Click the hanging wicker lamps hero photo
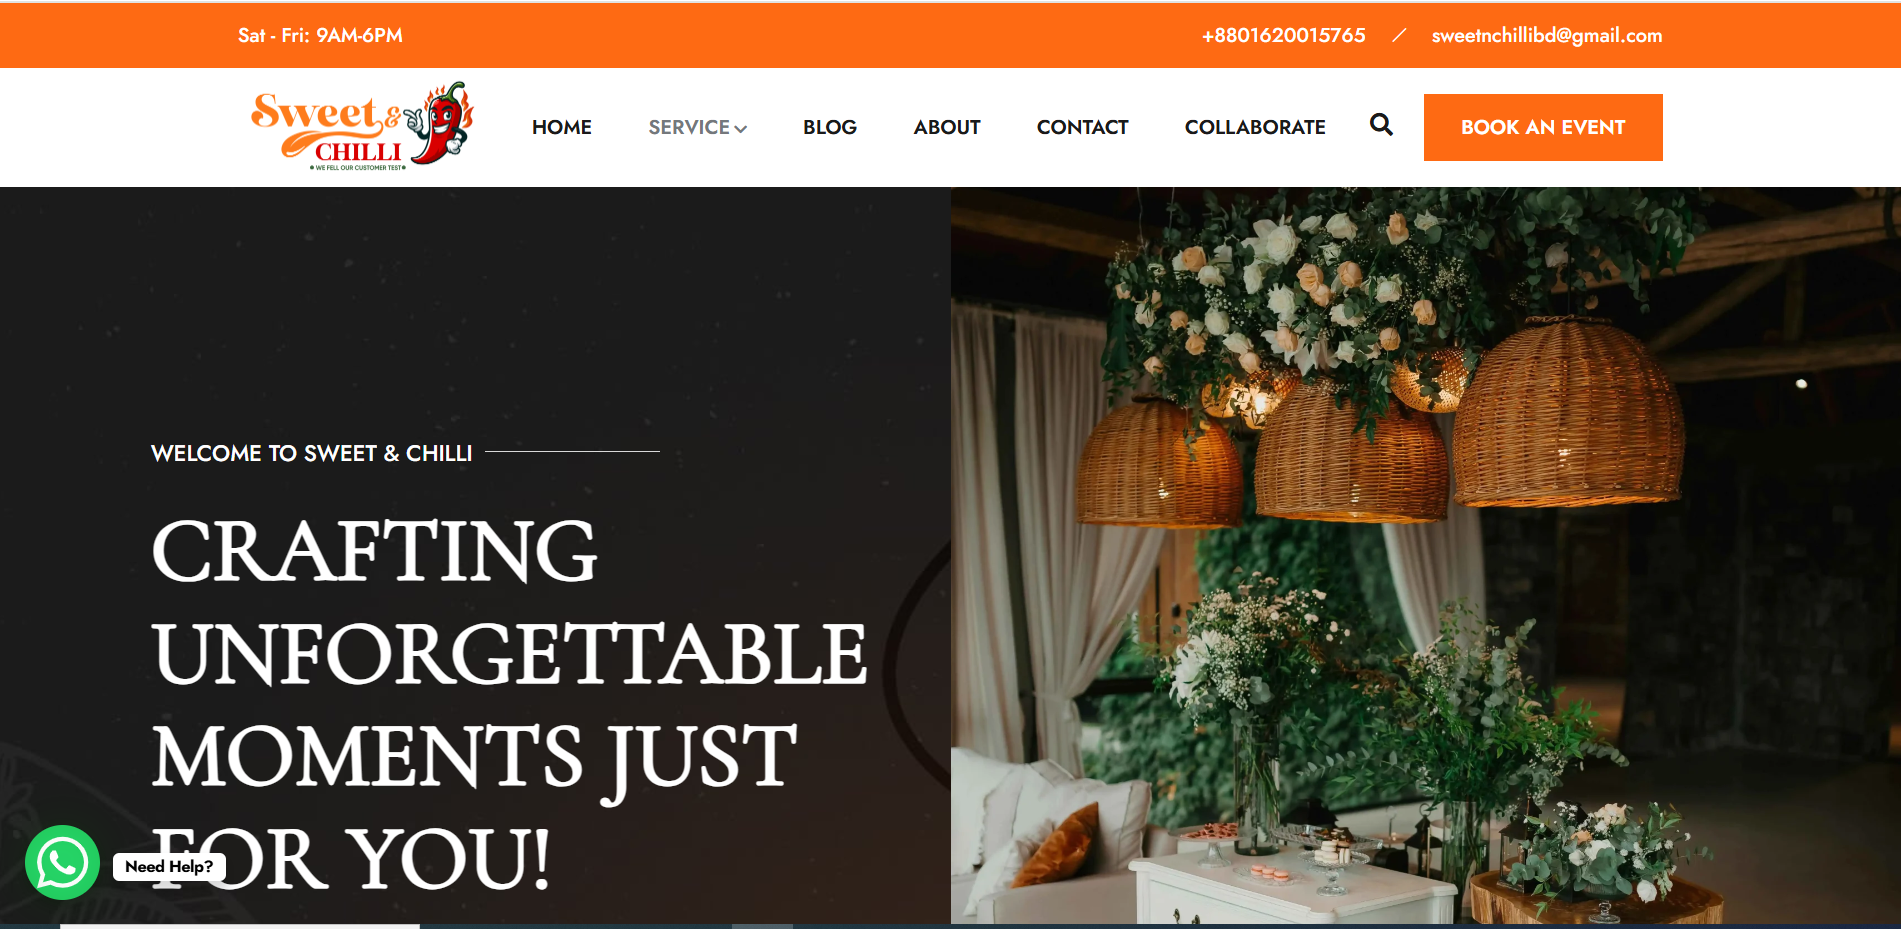Viewport: 1901px width, 929px height. click(1425, 555)
